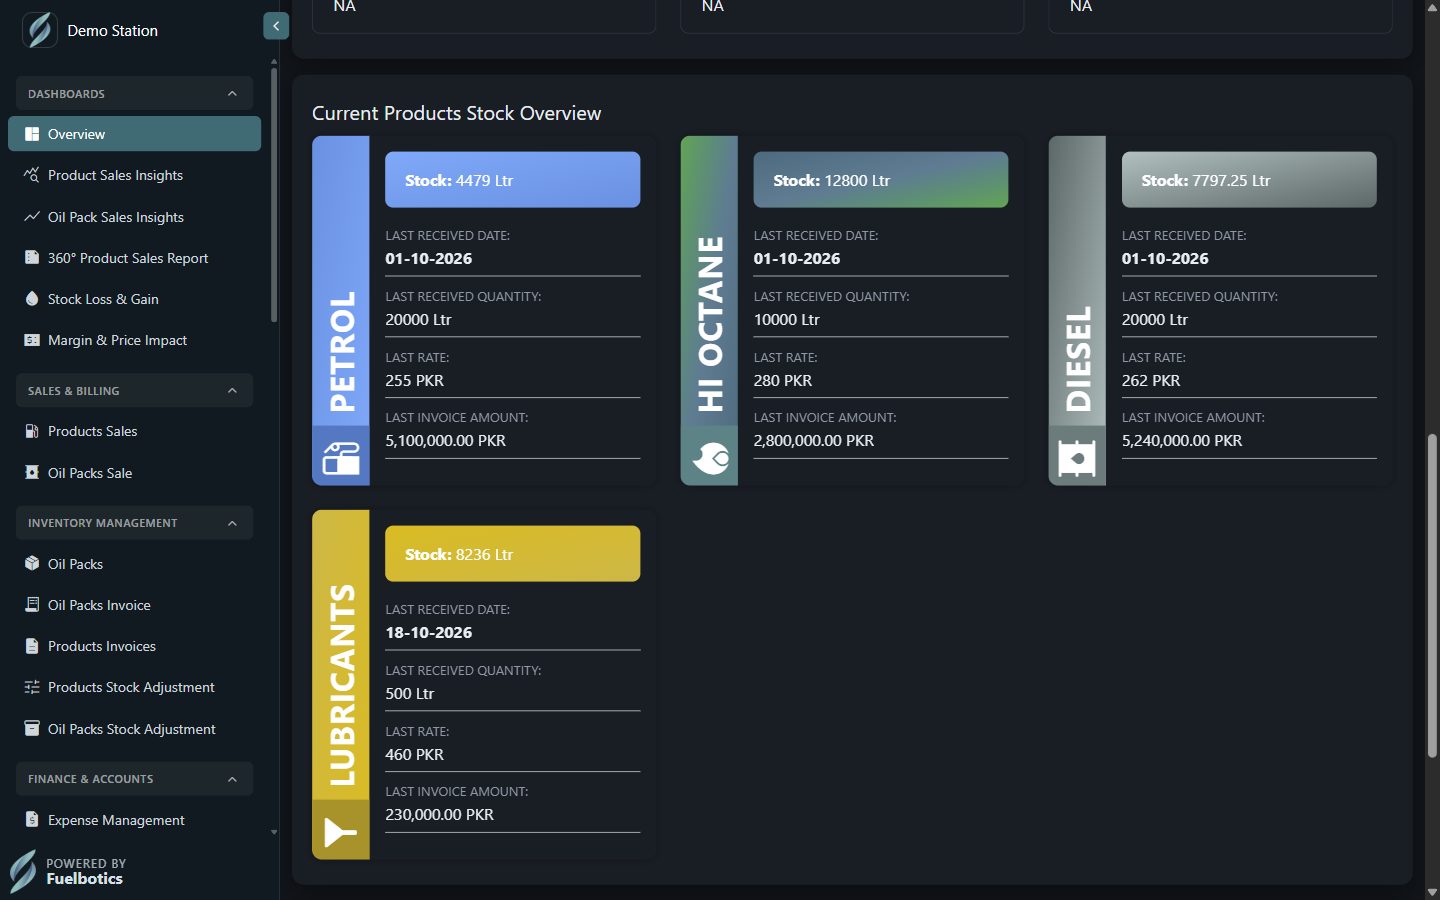Click the Petrol stock 4479 Ltr badge
1440x900 pixels.
512,180
